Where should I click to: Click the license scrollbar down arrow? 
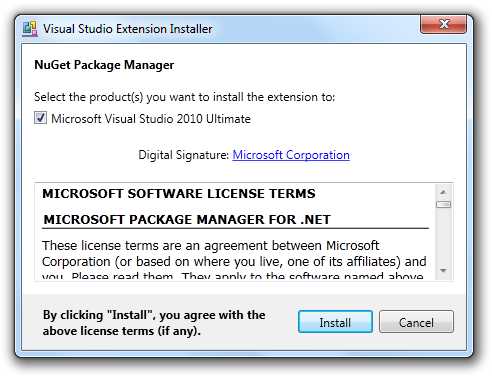tap(443, 270)
